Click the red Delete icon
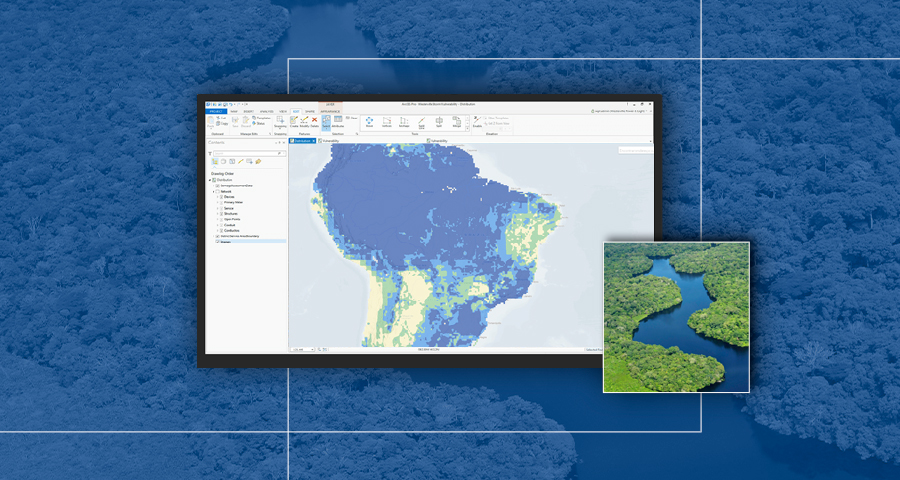The height and width of the screenshot is (480, 900). tap(314, 121)
